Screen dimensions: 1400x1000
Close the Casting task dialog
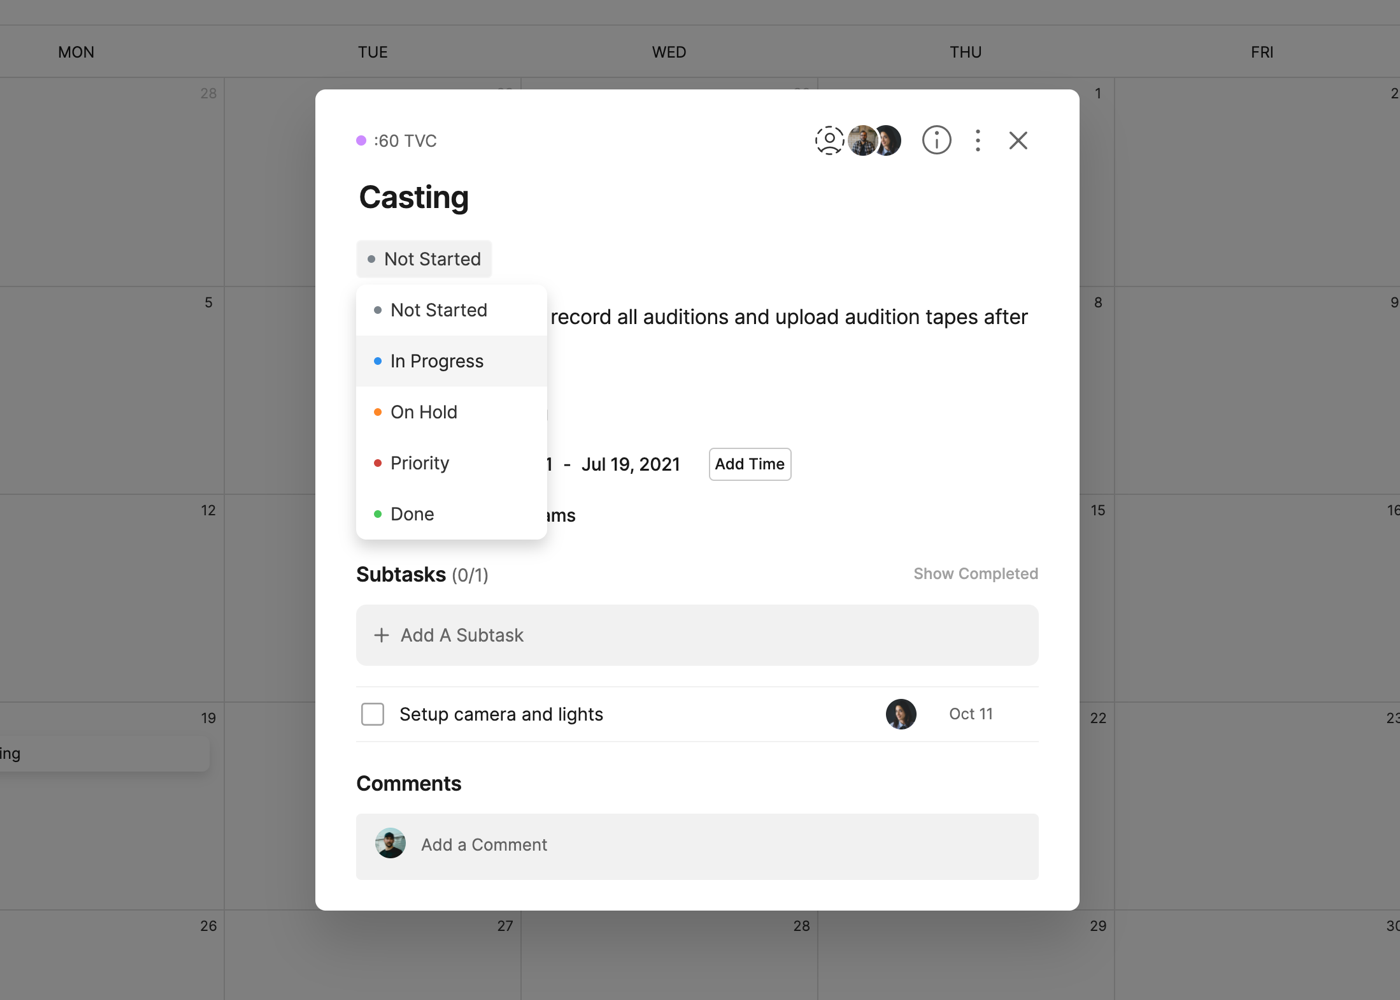(1018, 141)
